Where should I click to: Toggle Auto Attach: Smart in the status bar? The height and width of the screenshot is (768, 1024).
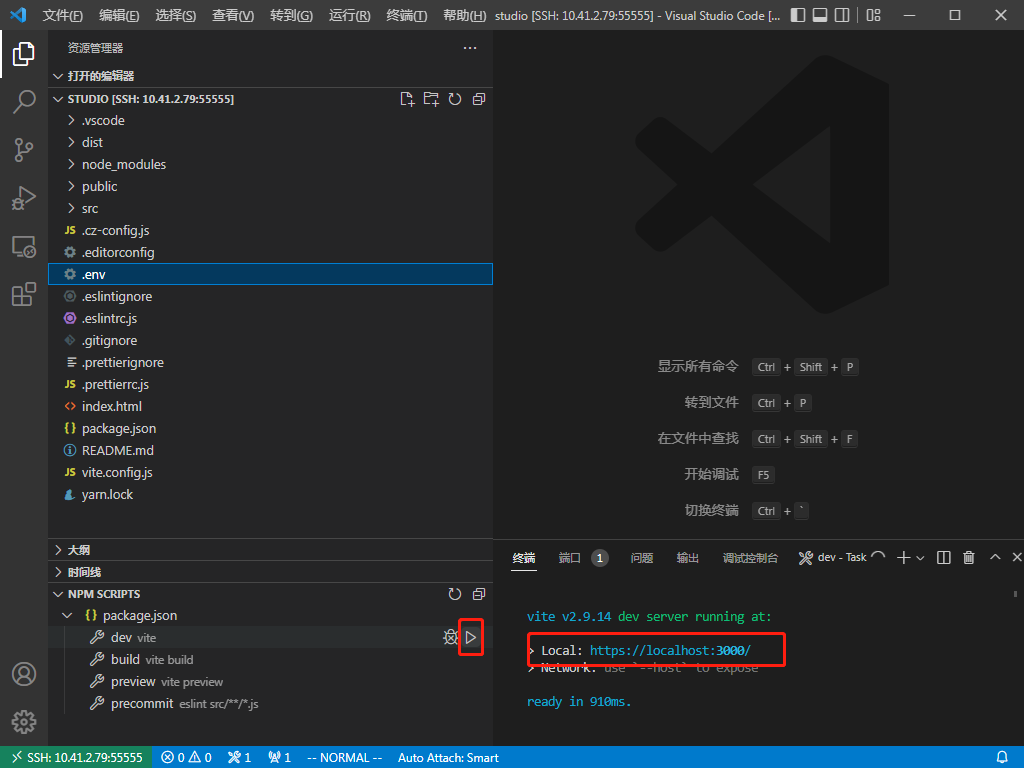click(447, 757)
